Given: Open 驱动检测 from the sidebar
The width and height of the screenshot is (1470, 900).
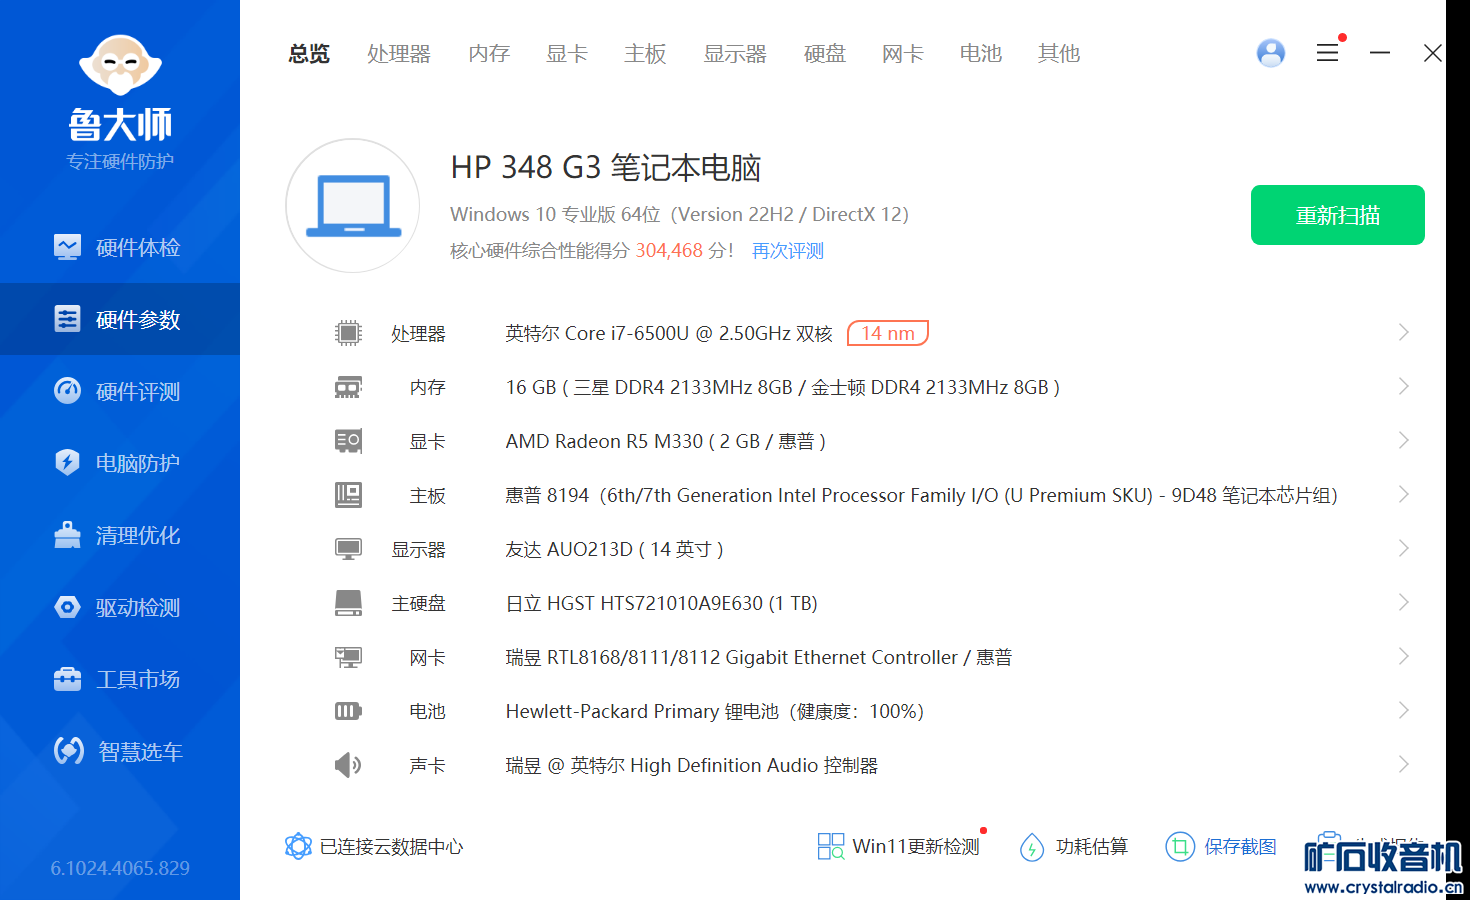Looking at the screenshot, I should pos(120,607).
